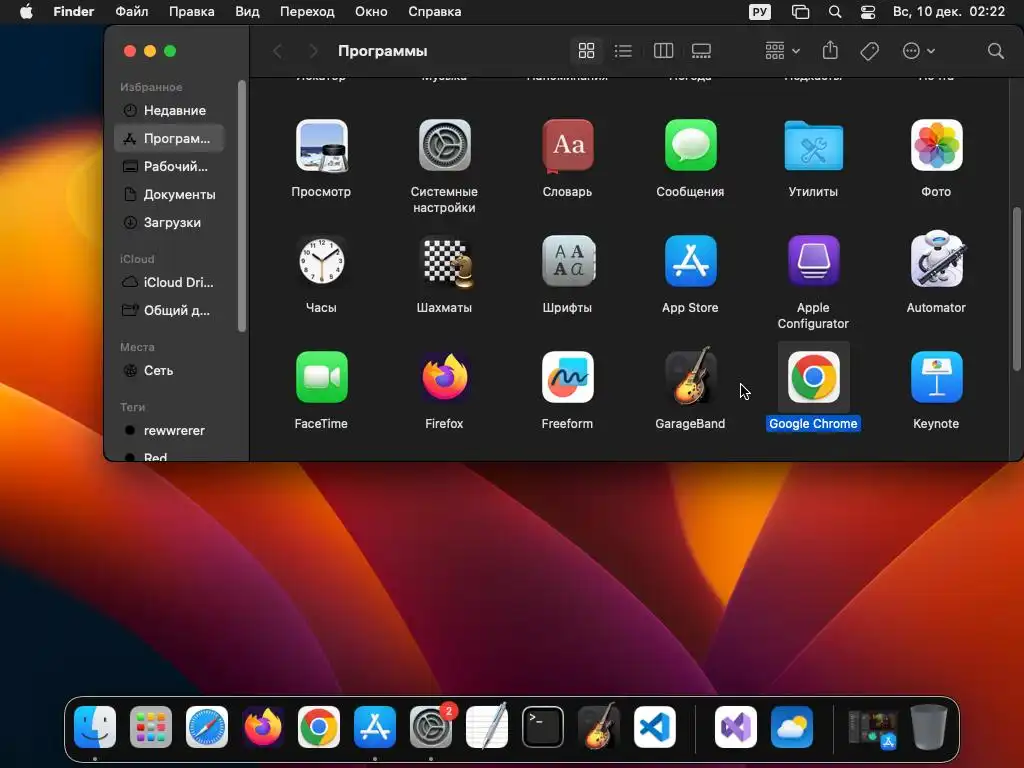Select the Фото app icon
The image size is (1024, 768).
[936, 146]
